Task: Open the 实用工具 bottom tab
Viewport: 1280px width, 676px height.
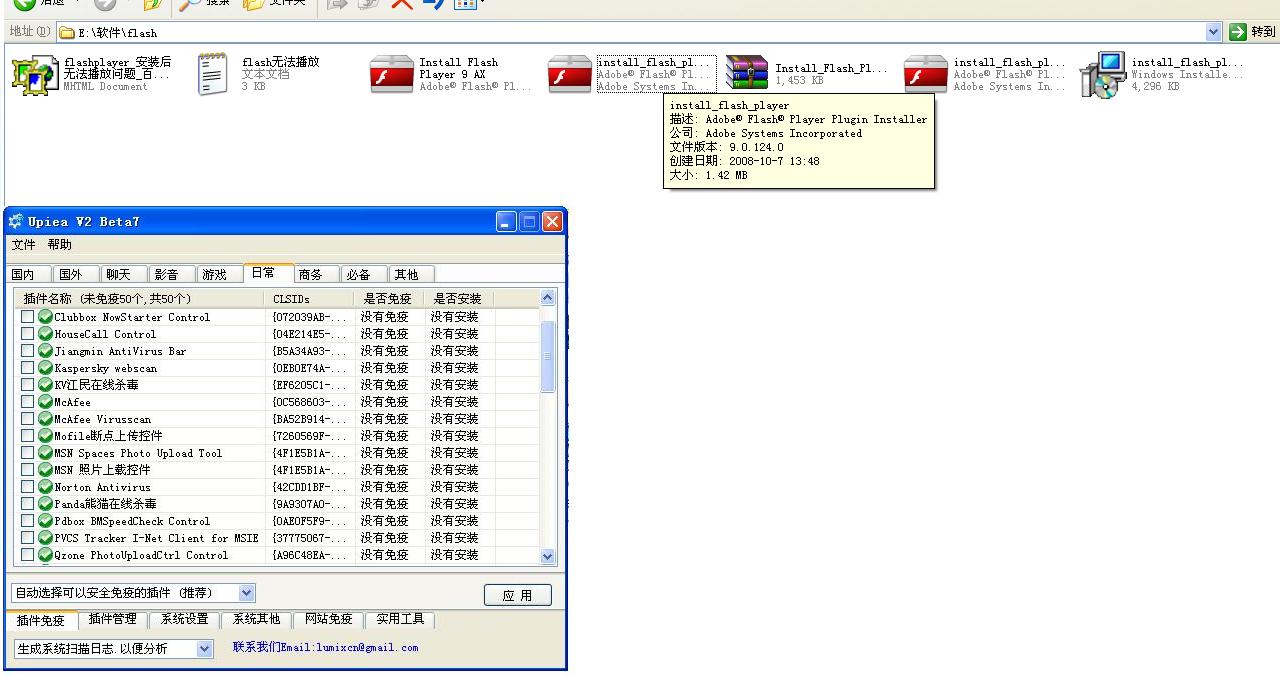Action: [x=400, y=620]
